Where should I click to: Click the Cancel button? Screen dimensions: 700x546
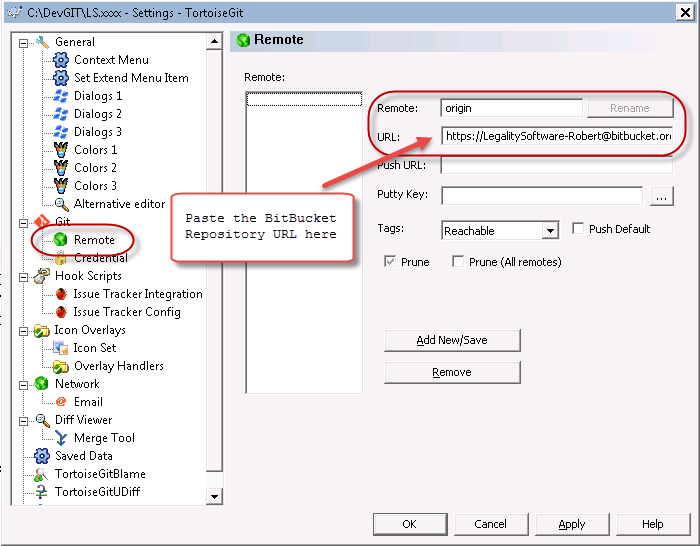(491, 524)
